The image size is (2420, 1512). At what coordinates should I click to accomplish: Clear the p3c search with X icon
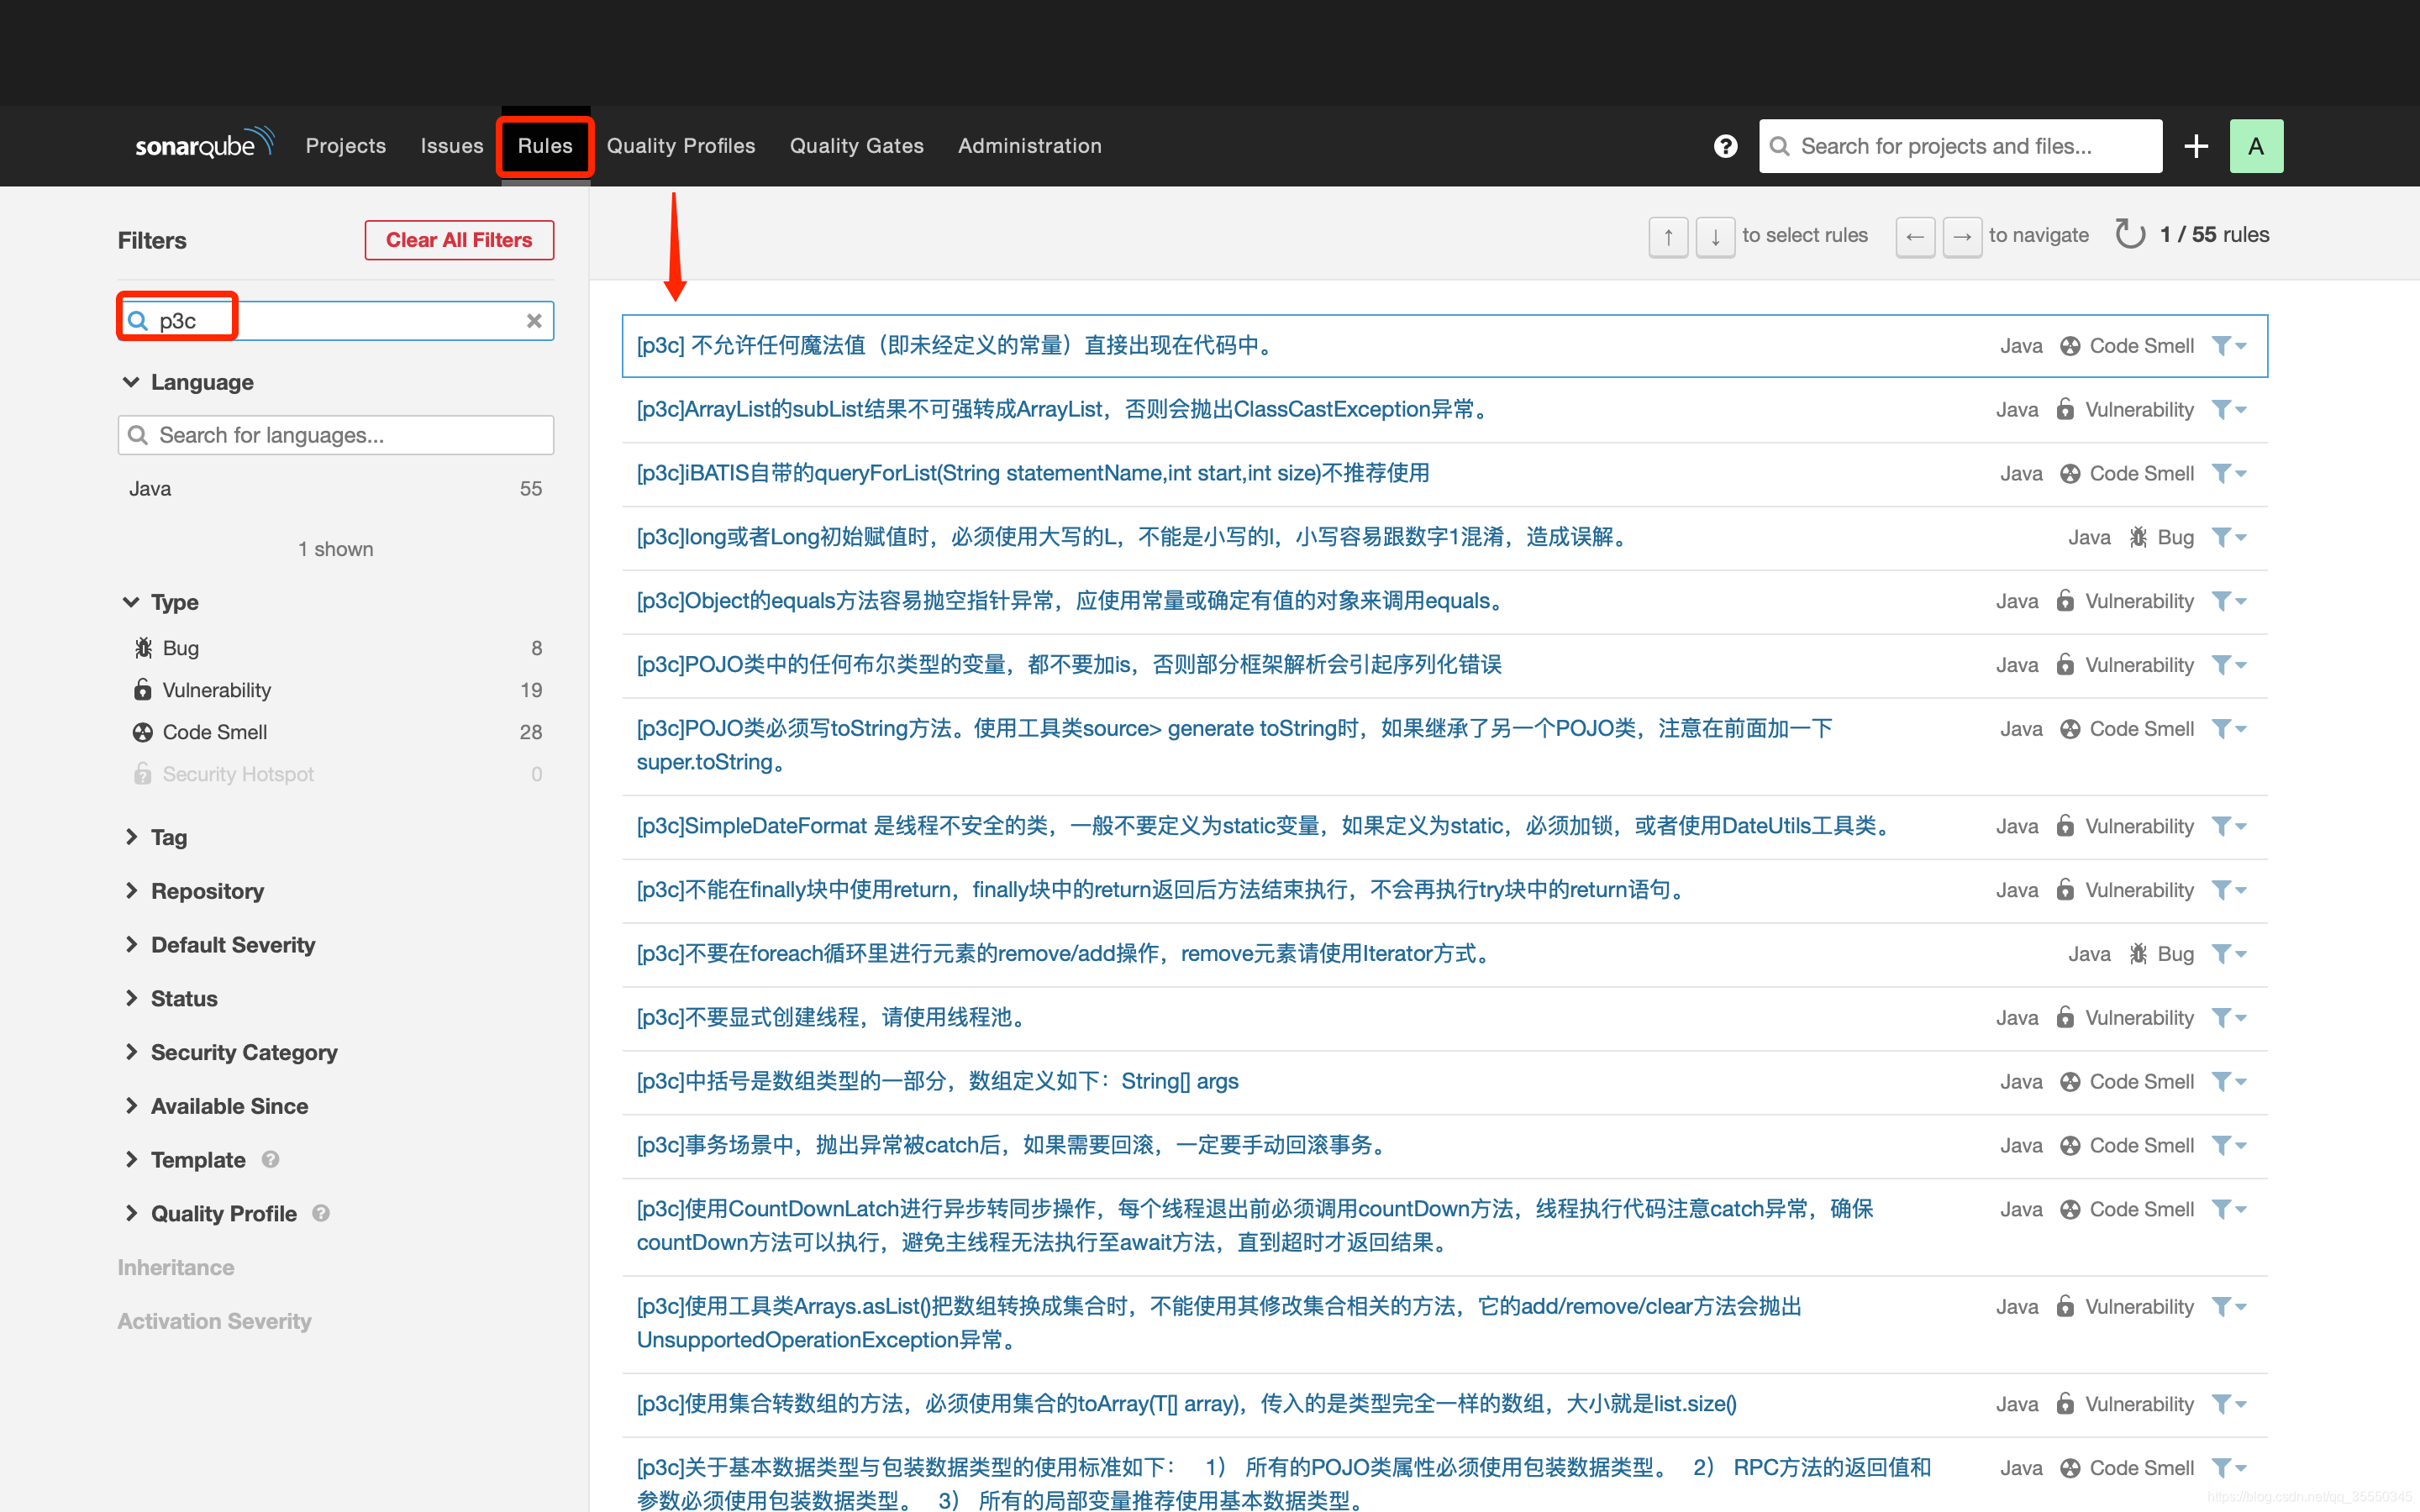point(534,321)
